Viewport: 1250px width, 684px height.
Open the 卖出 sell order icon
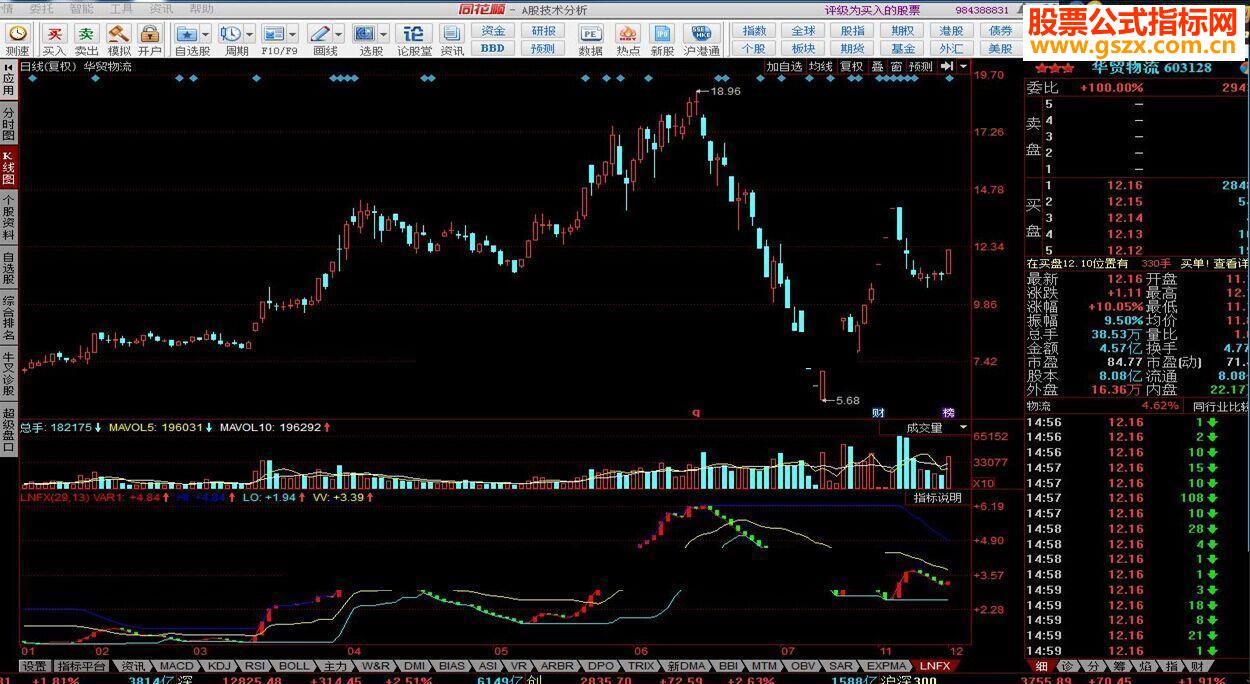coord(87,39)
